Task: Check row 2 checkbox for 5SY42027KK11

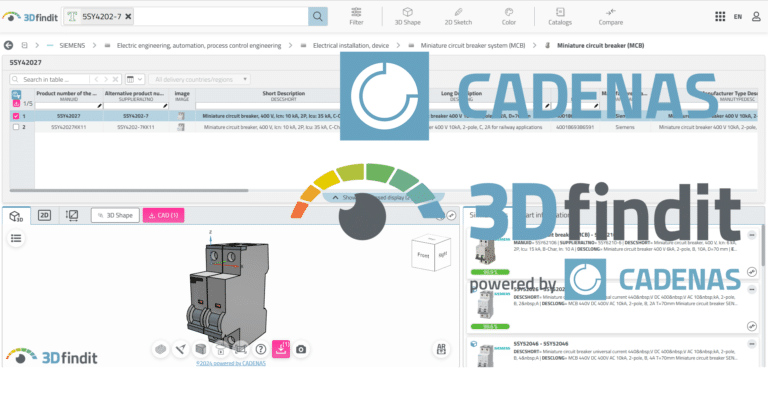Action: pos(16,127)
